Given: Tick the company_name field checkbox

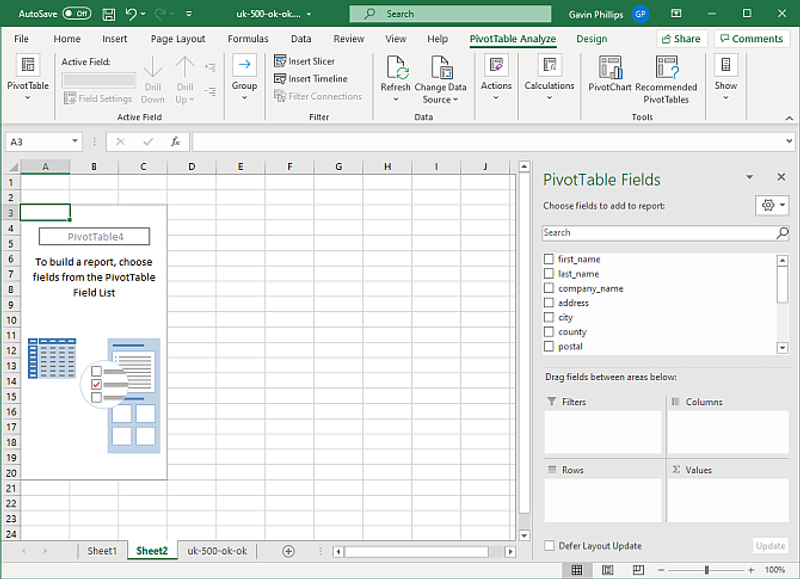Looking at the screenshot, I should (x=548, y=288).
